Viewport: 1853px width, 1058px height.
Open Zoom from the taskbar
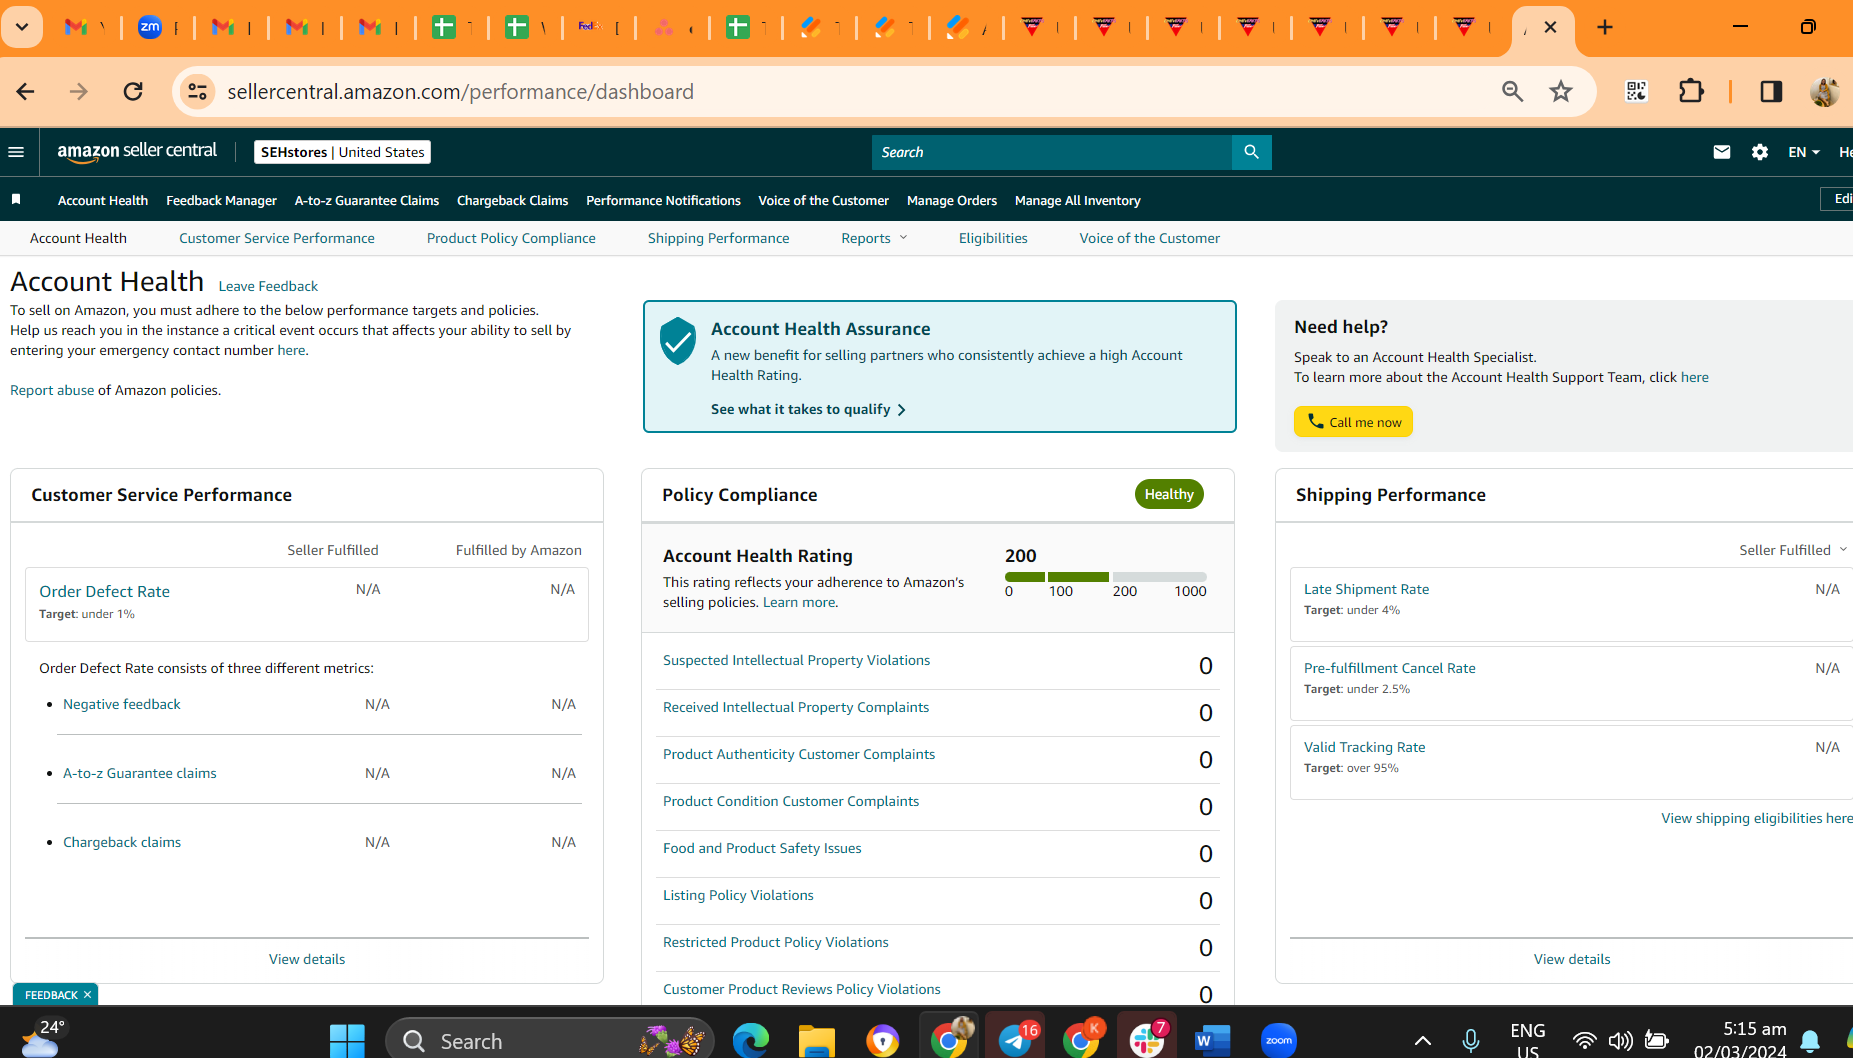coord(1279,1041)
